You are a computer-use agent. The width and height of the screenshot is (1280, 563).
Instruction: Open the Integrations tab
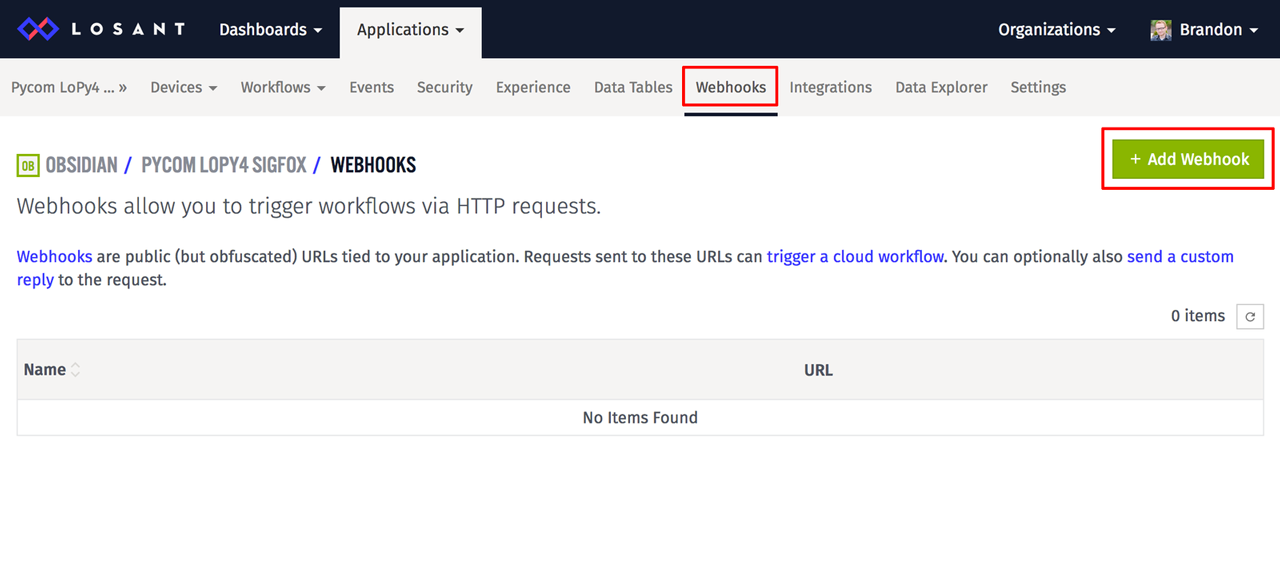830,88
